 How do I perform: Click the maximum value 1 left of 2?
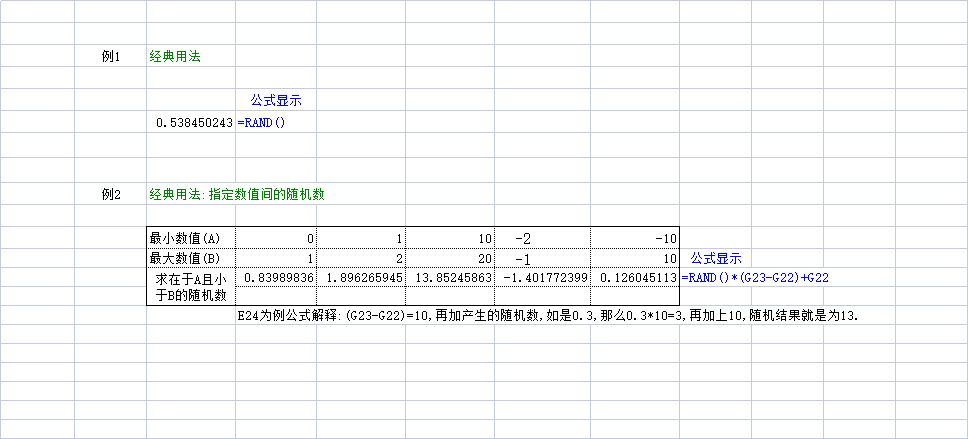276,257
